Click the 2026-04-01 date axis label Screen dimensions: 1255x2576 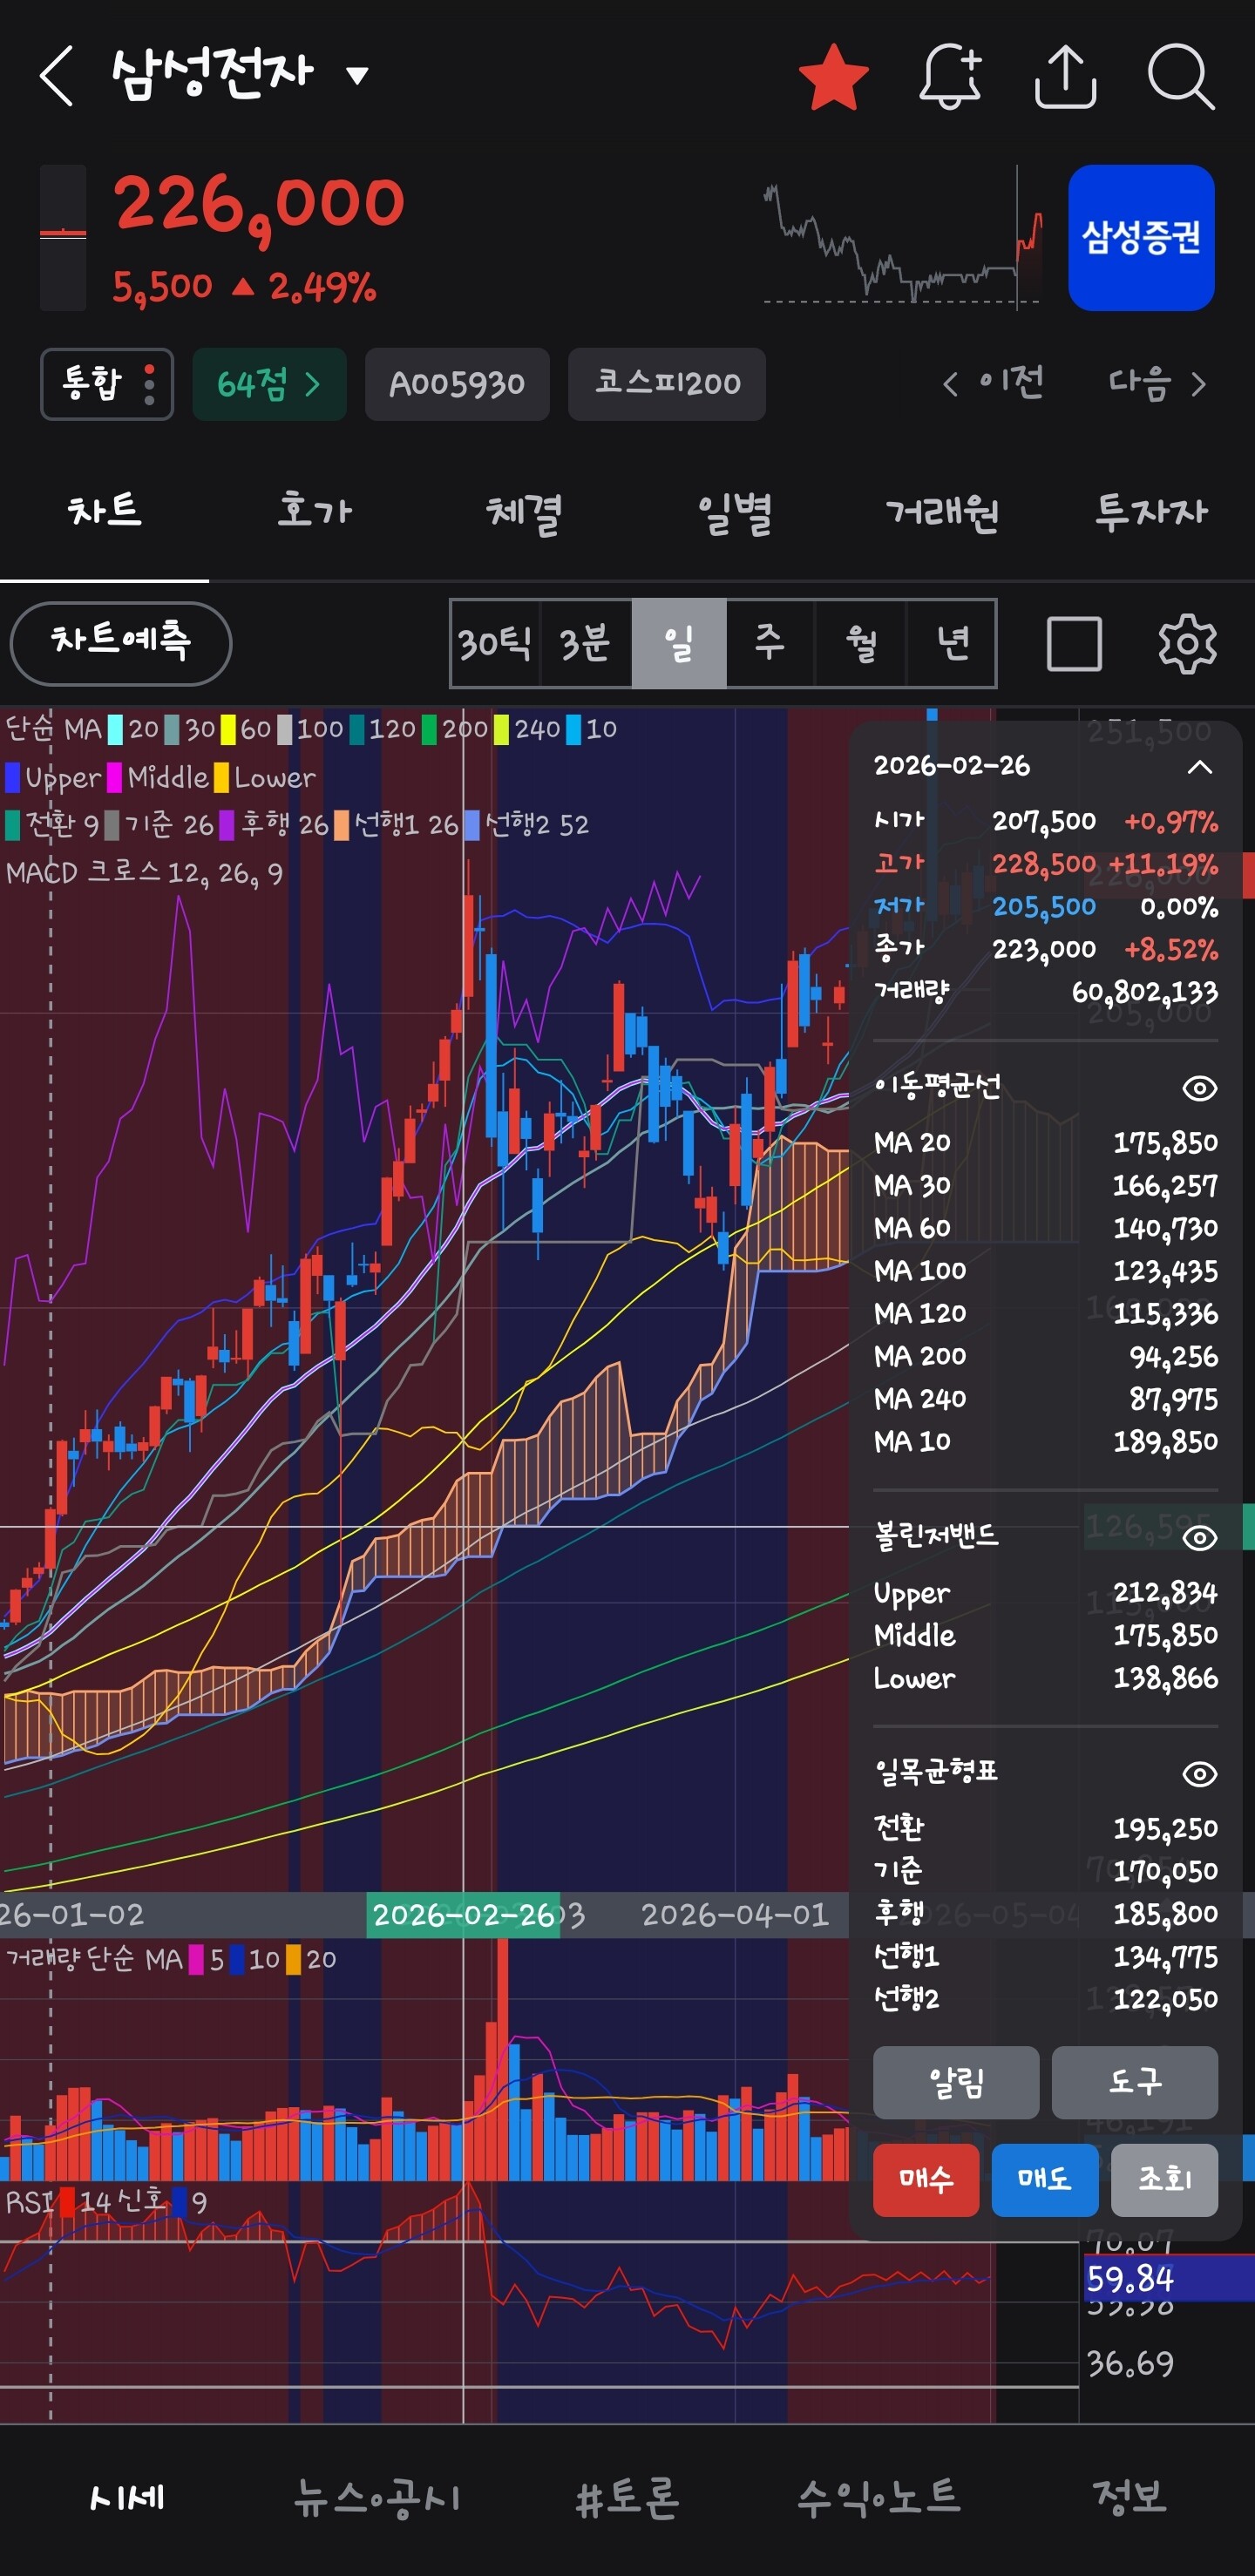click(x=735, y=1915)
